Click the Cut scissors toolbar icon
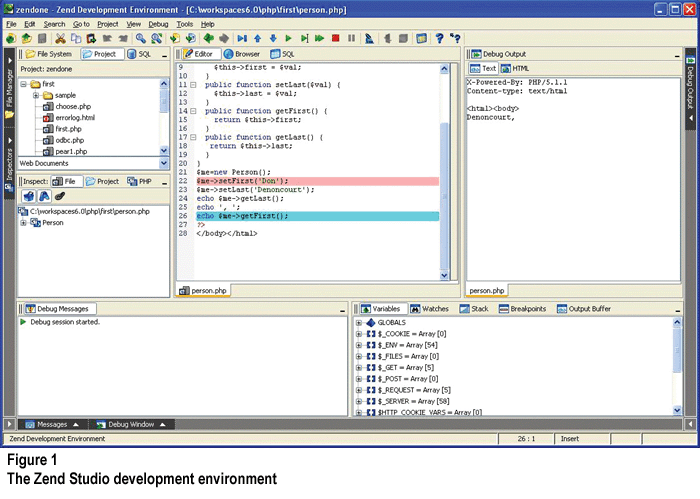 pos(60,38)
